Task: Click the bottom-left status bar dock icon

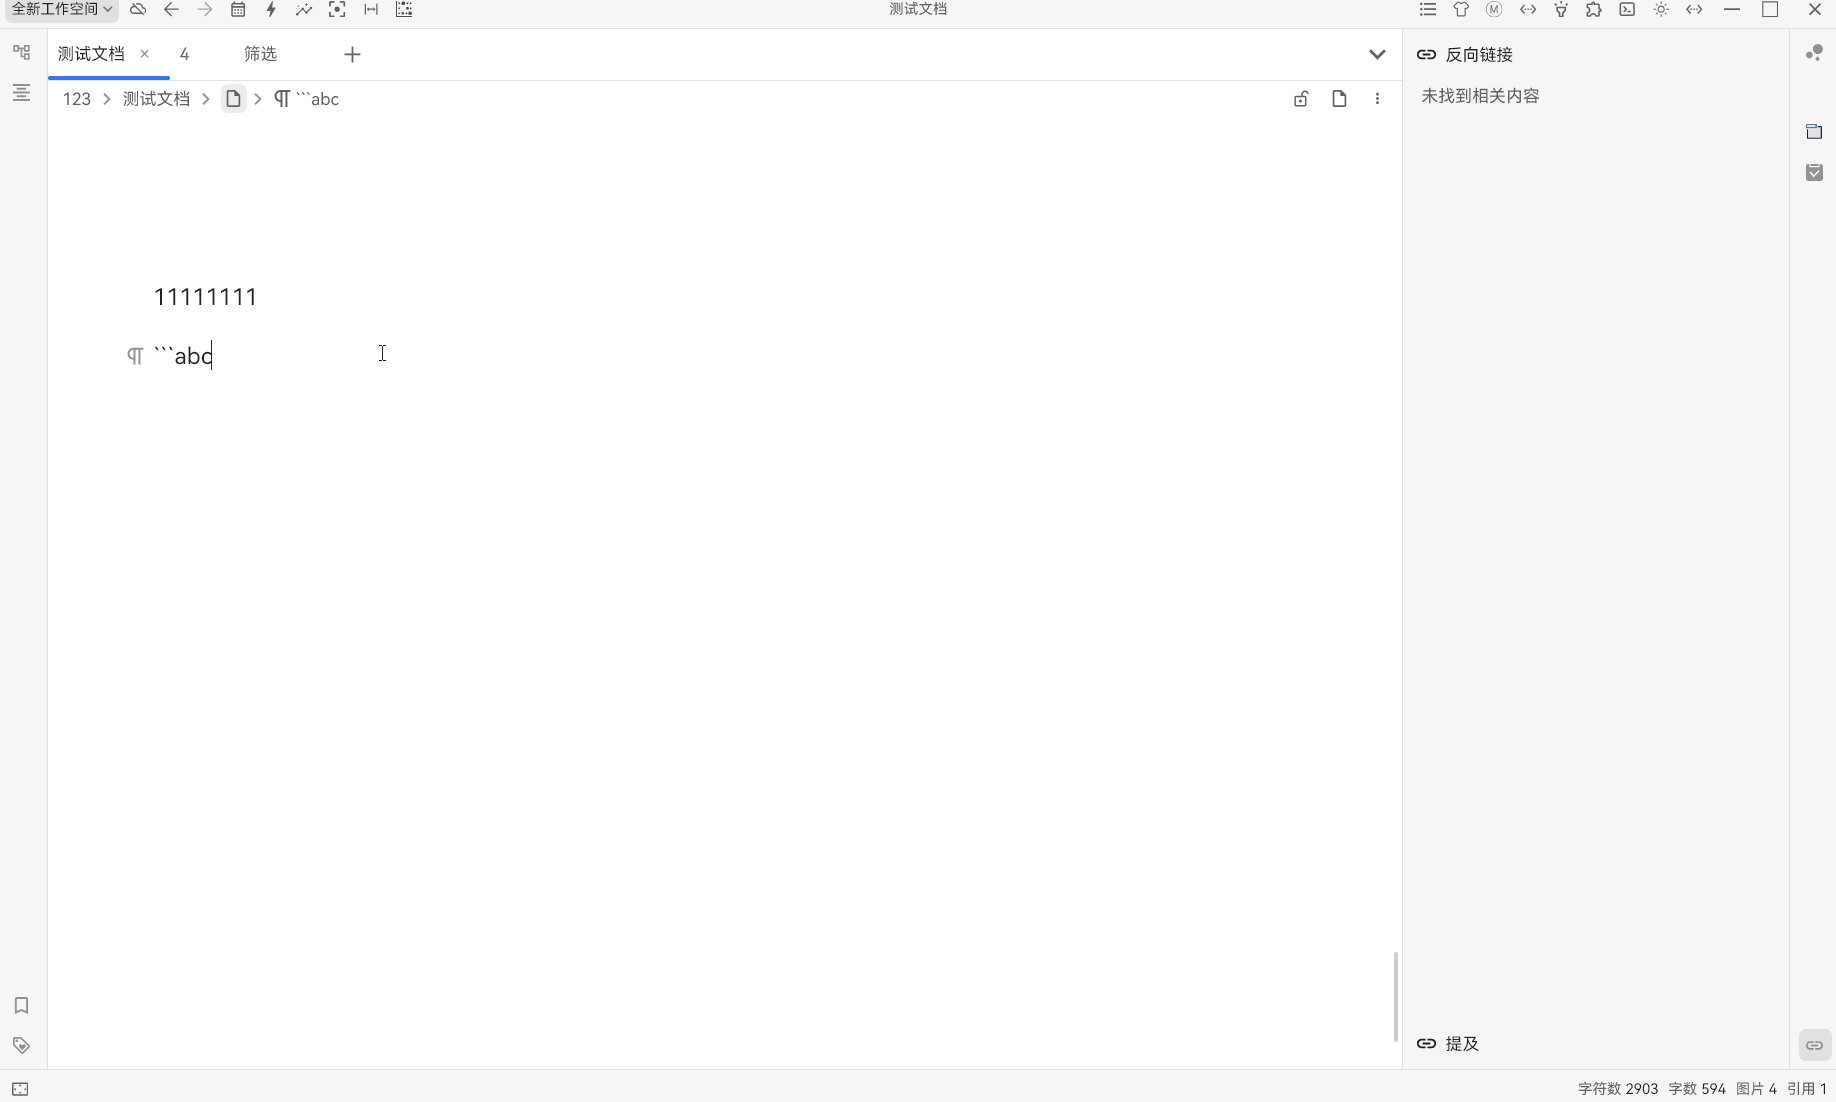Action: point(20,1089)
